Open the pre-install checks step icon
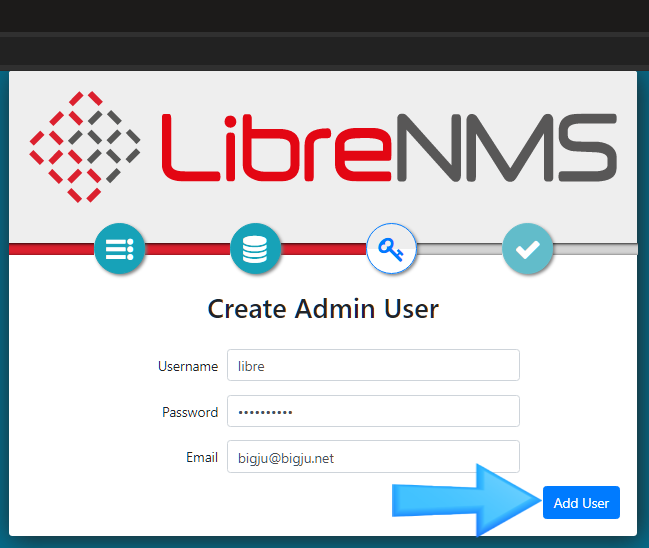The height and width of the screenshot is (548, 649). click(x=120, y=248)
